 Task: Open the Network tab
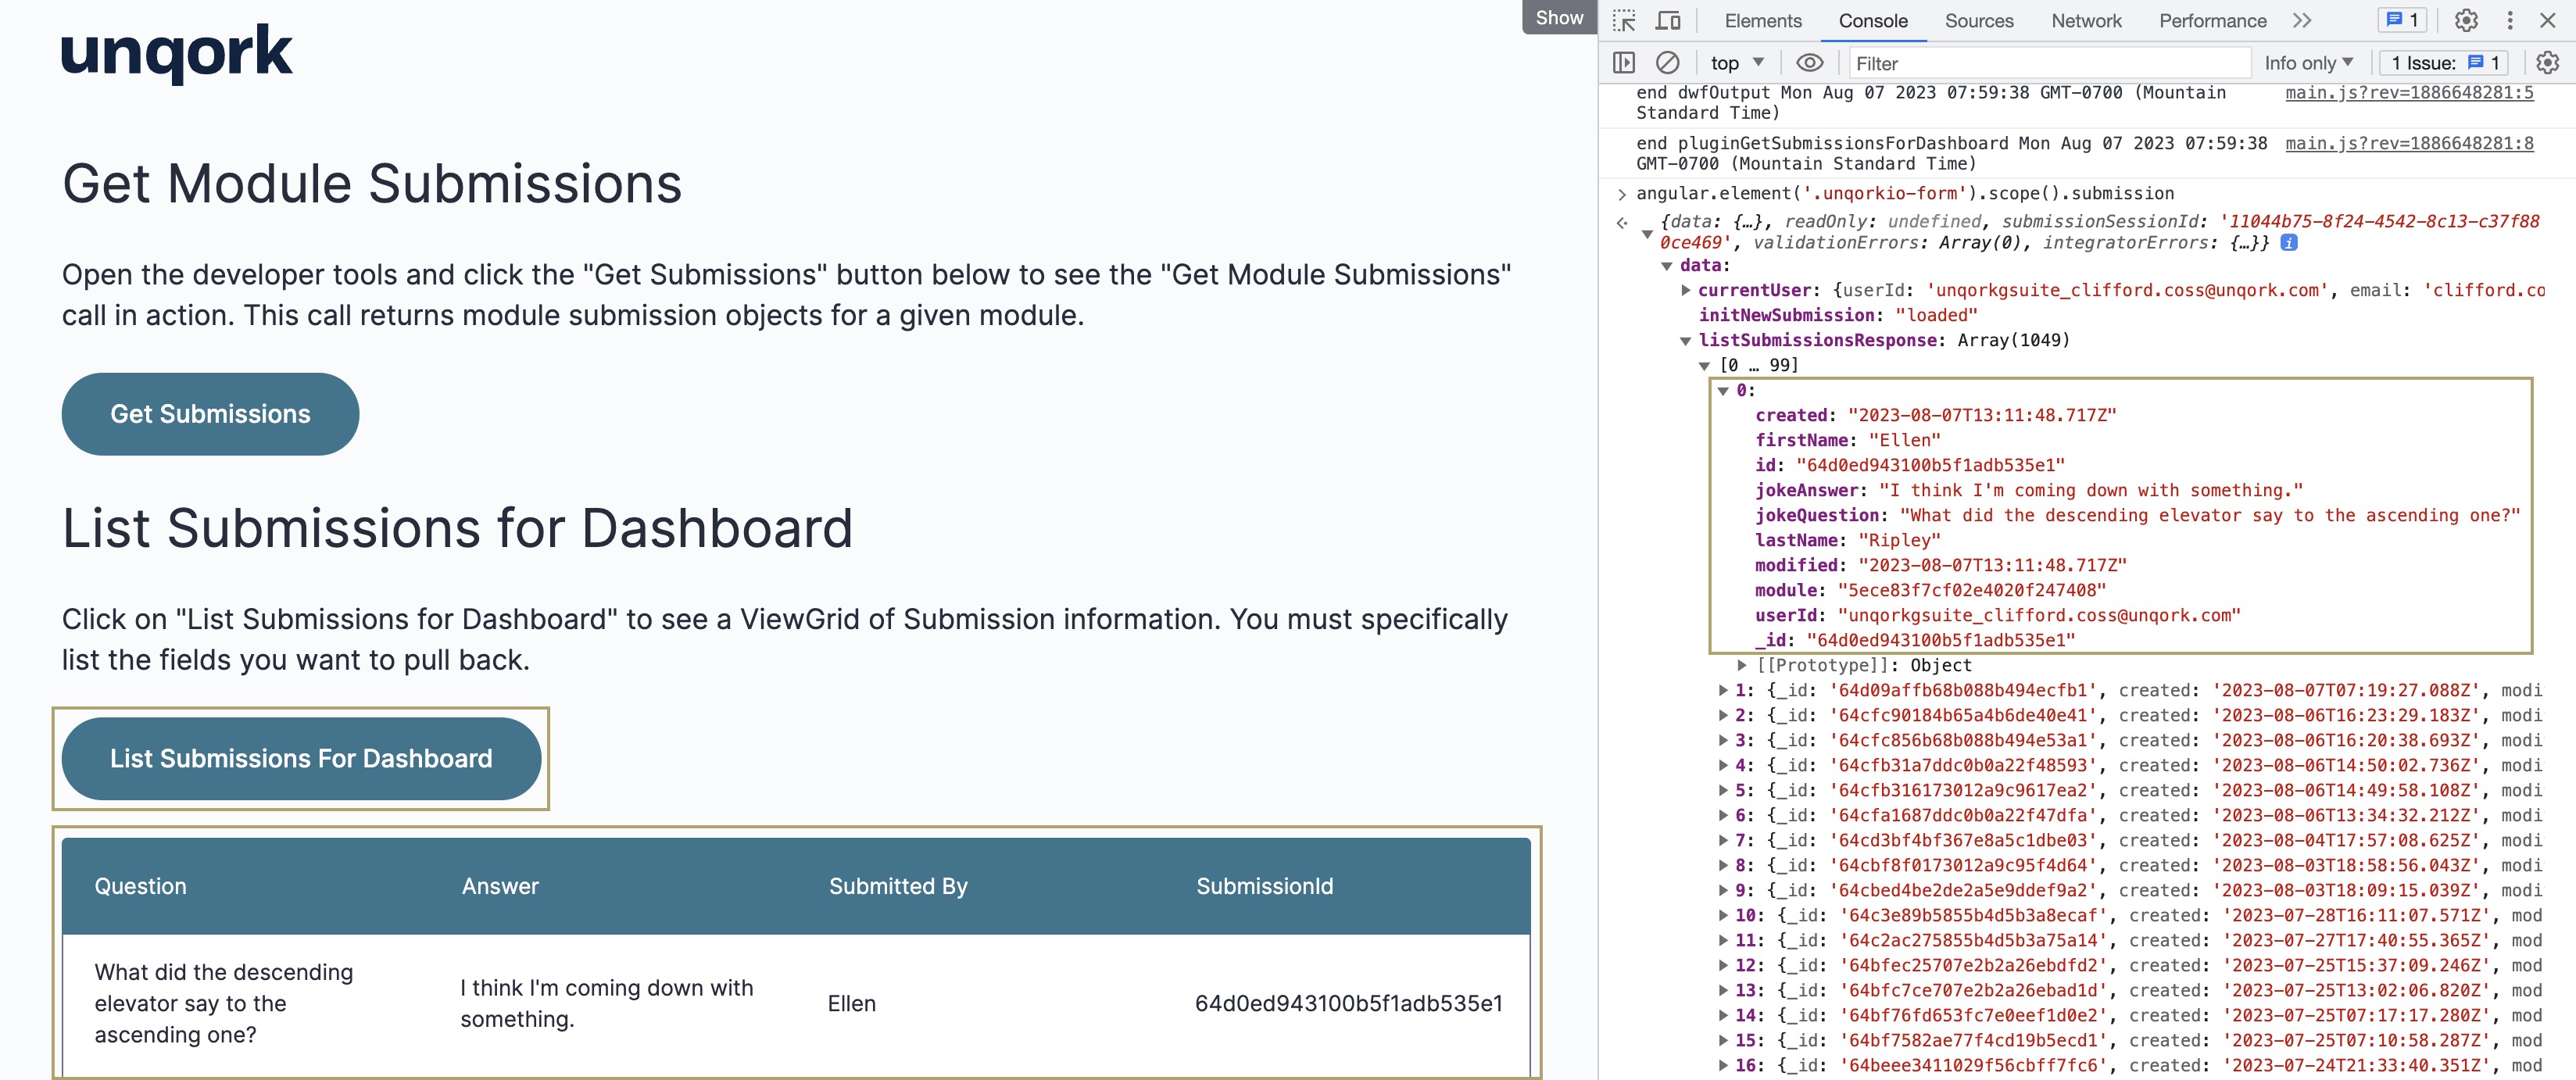pos(2085,21)
